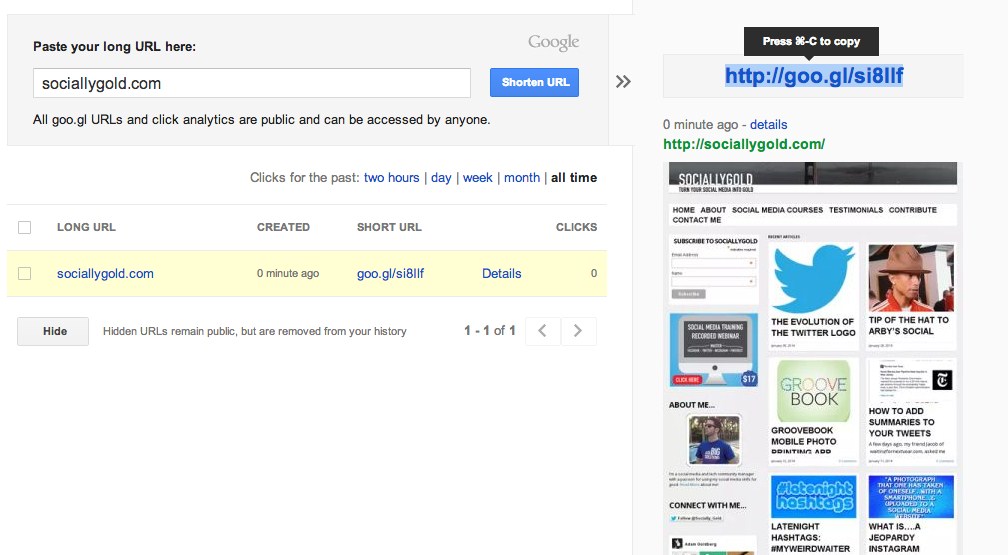Open the goo.gl/si8Ilf short URL in table
This screenshot has width=1008, height=555.
tap(390, 273)
